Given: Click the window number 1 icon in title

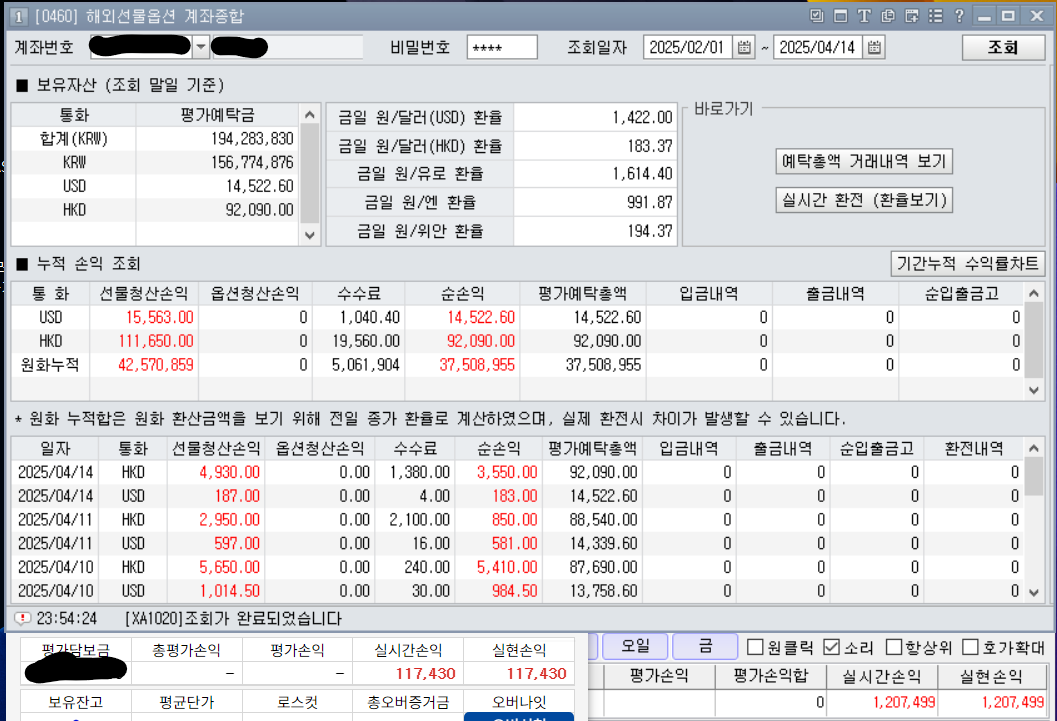Looking at the screenshot, I should click(x=19, y=16).
